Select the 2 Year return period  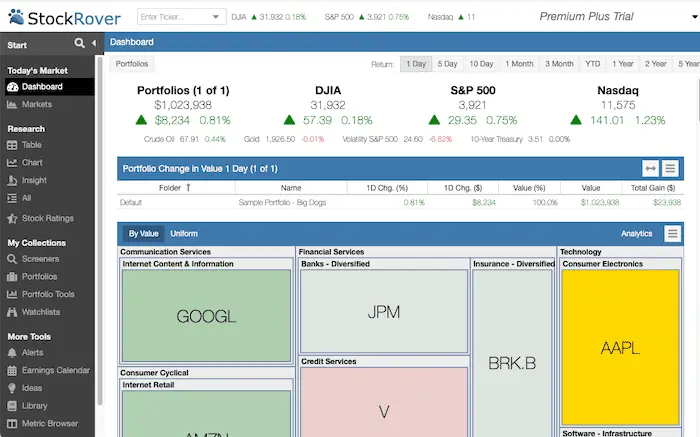pos(655,64)
